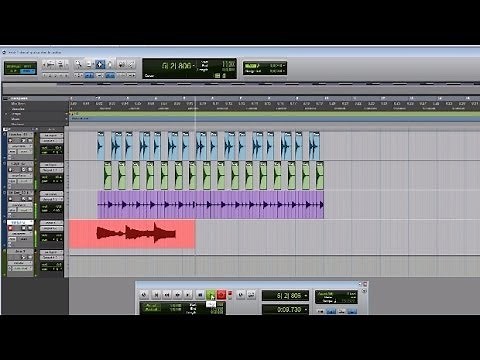Click the last transport button before counter
The height and width of the screenshot is (360, 480).
click(x=251, y=295)
